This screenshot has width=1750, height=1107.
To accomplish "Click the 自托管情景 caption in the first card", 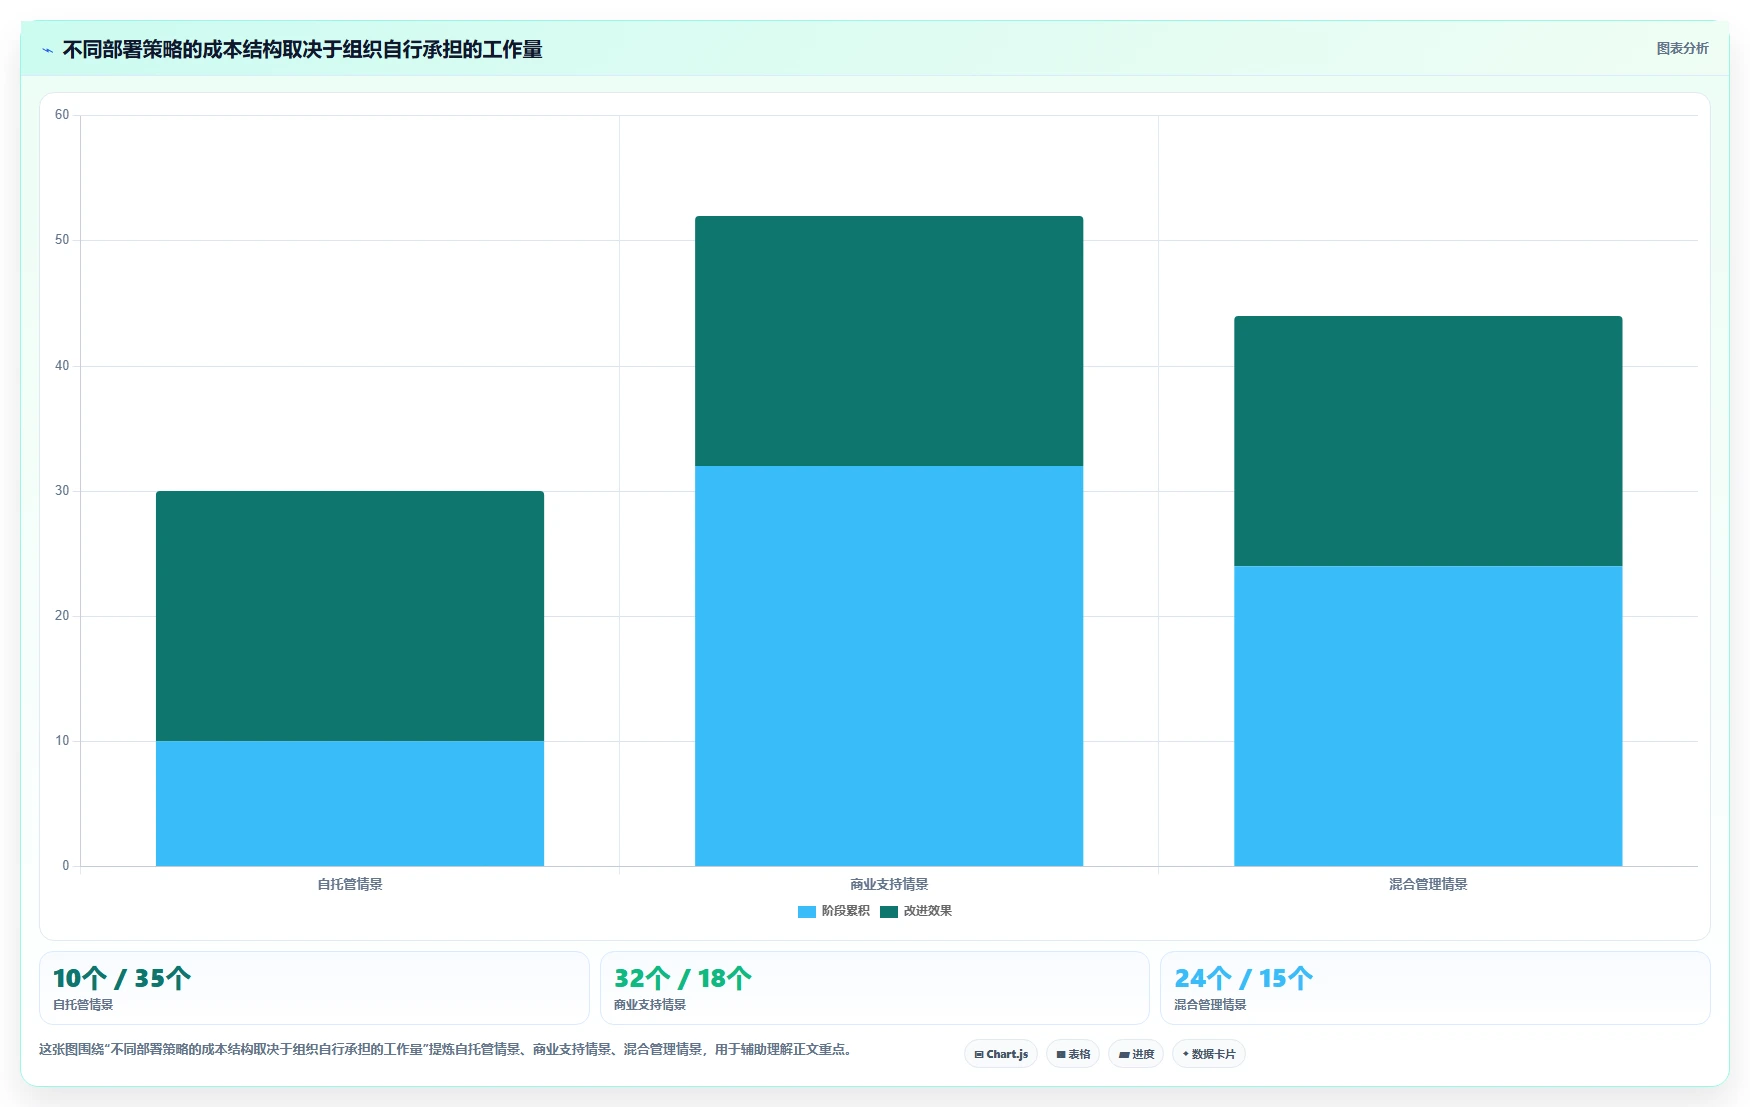I will click(83, 1005).
